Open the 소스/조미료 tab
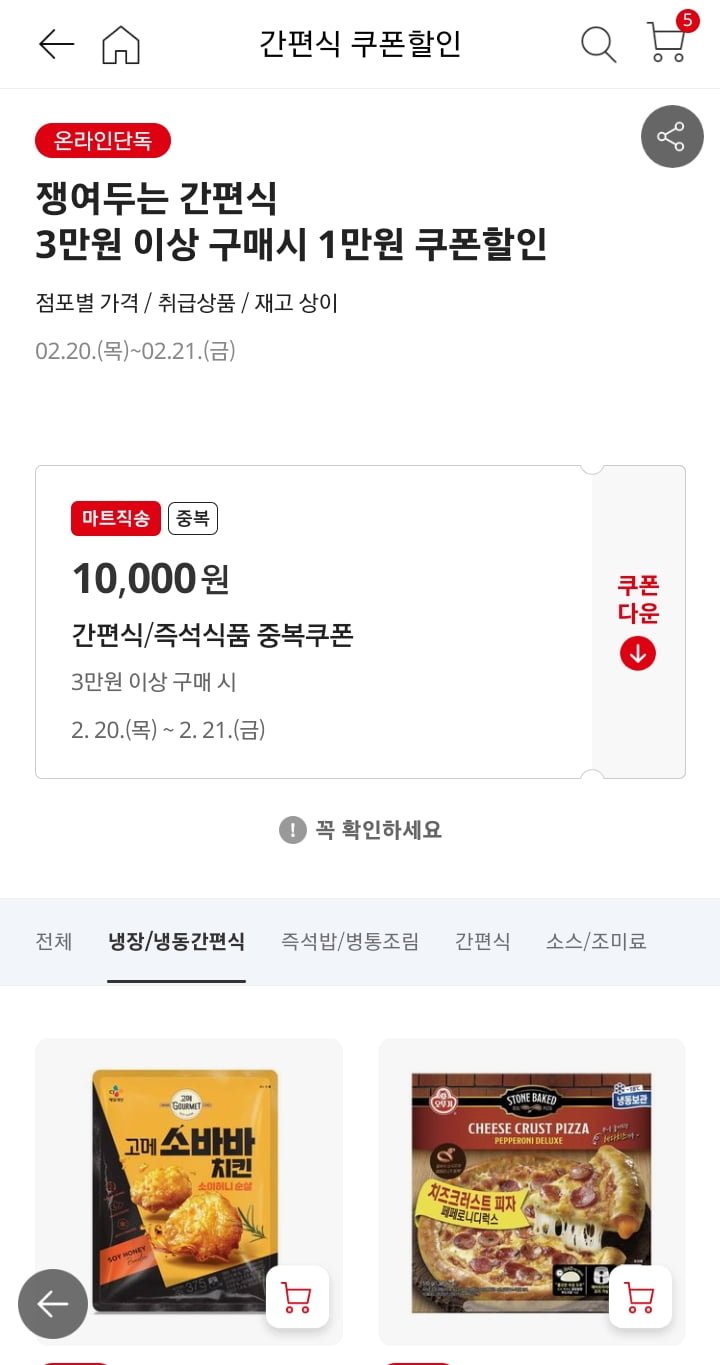 point(596,941)
